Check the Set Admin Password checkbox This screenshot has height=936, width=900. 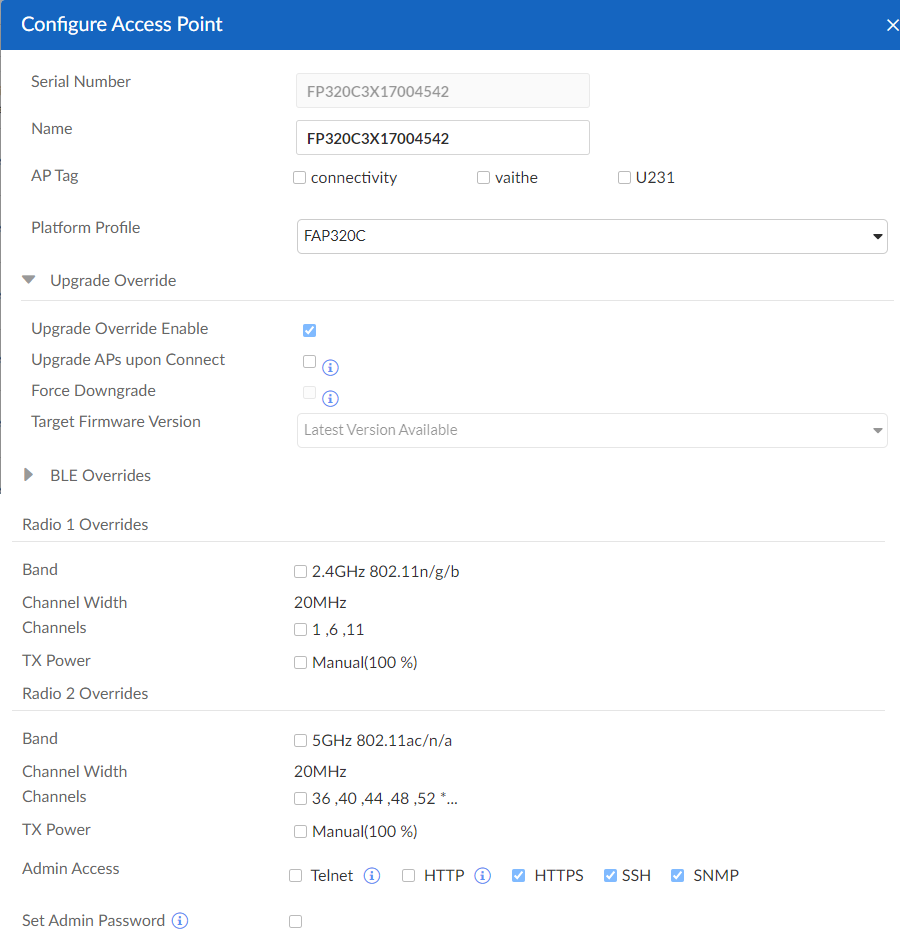tap(295, 921)
